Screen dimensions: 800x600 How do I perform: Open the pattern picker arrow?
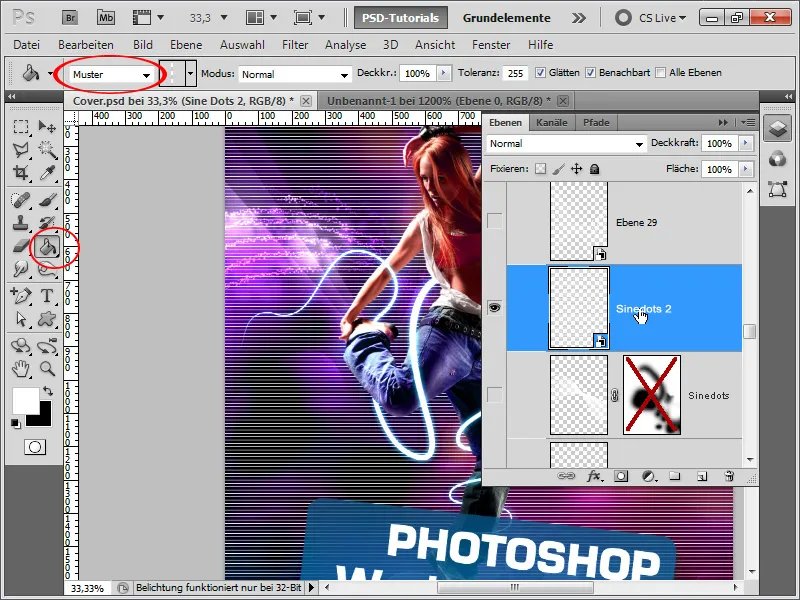pos(190,74)
